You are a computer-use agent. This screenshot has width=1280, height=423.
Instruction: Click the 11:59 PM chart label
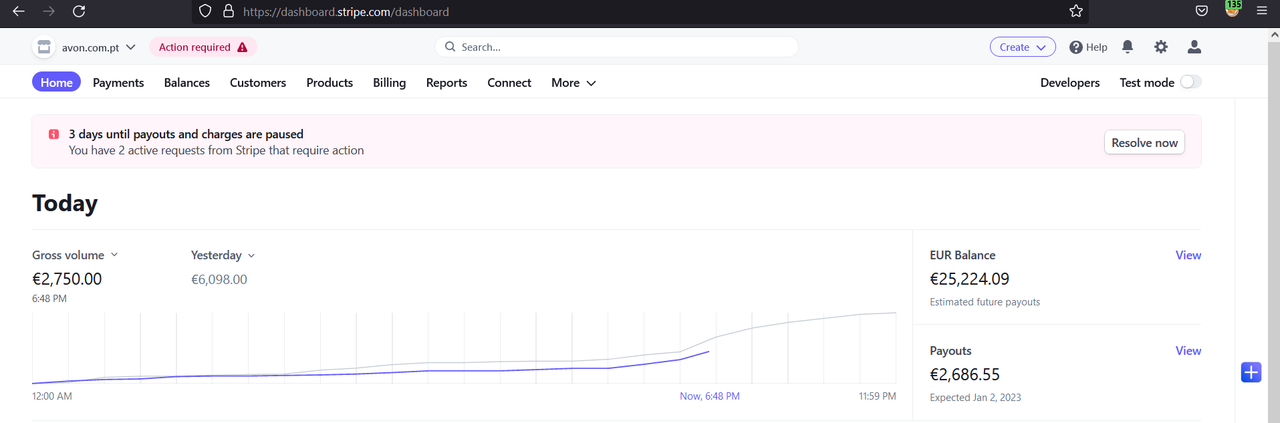877,397
